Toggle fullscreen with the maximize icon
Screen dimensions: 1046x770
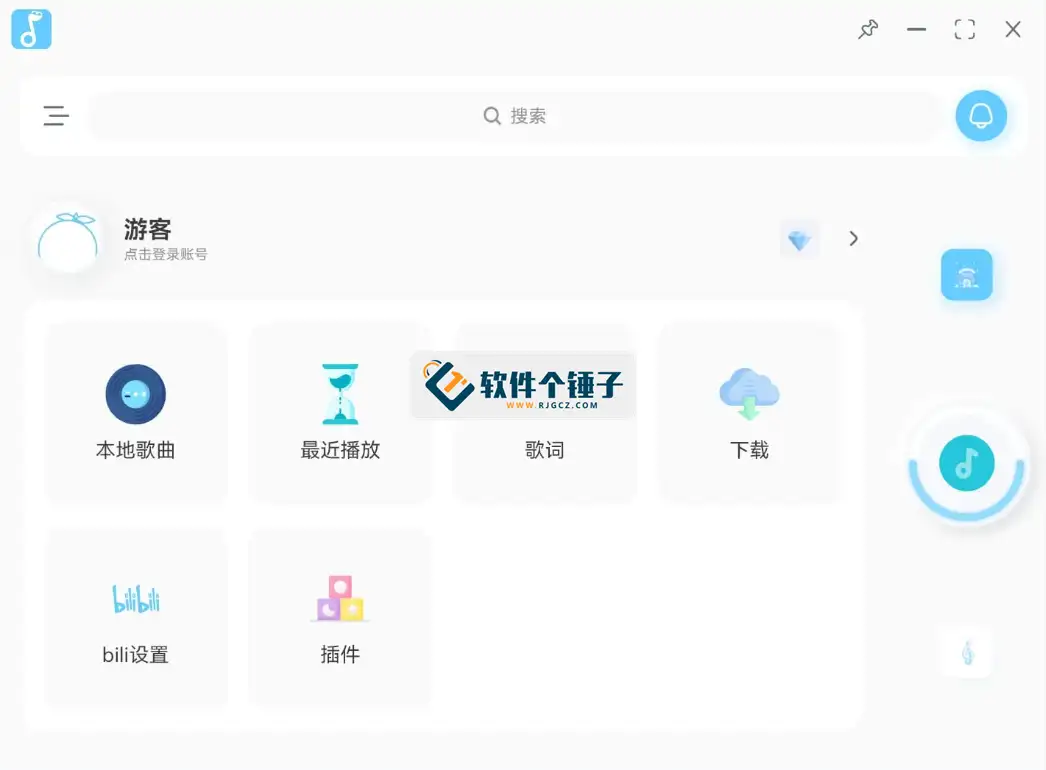[964, 30]
